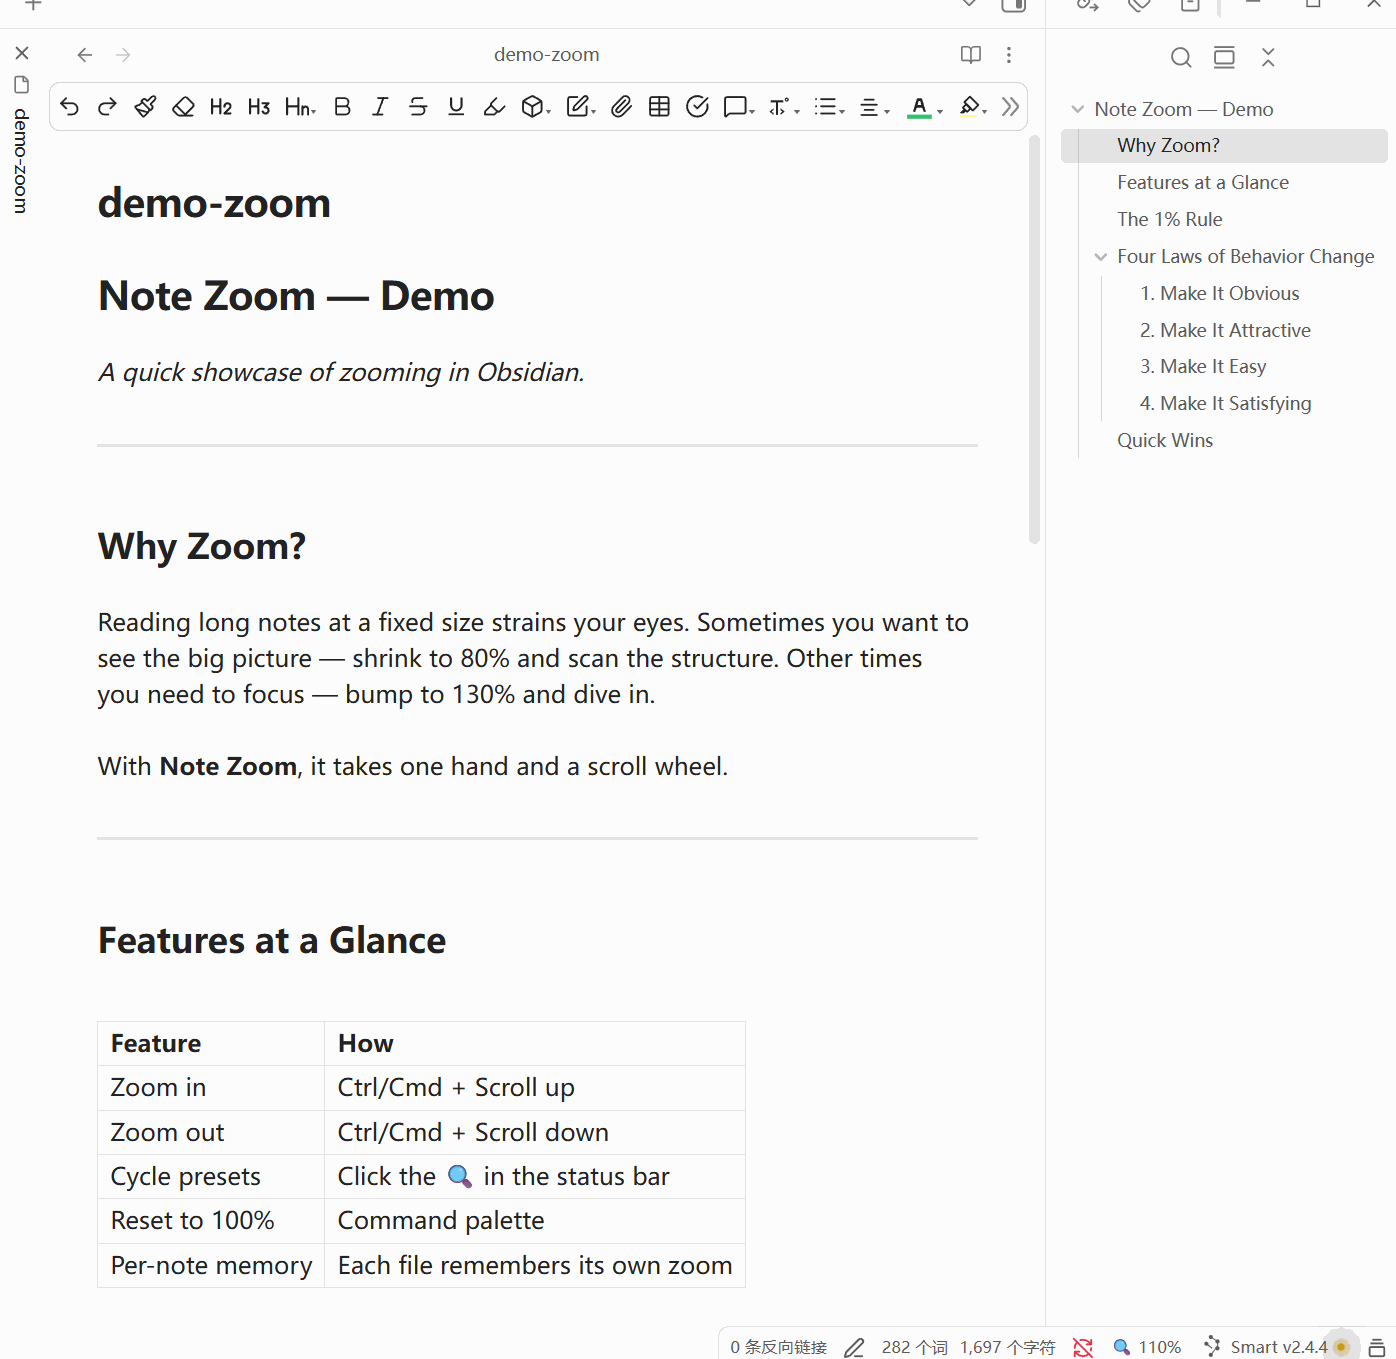Screen dimensions: 1396x1359
Task: Select 2. Make It Attractive outline item
Action: tap(1224, 331)
